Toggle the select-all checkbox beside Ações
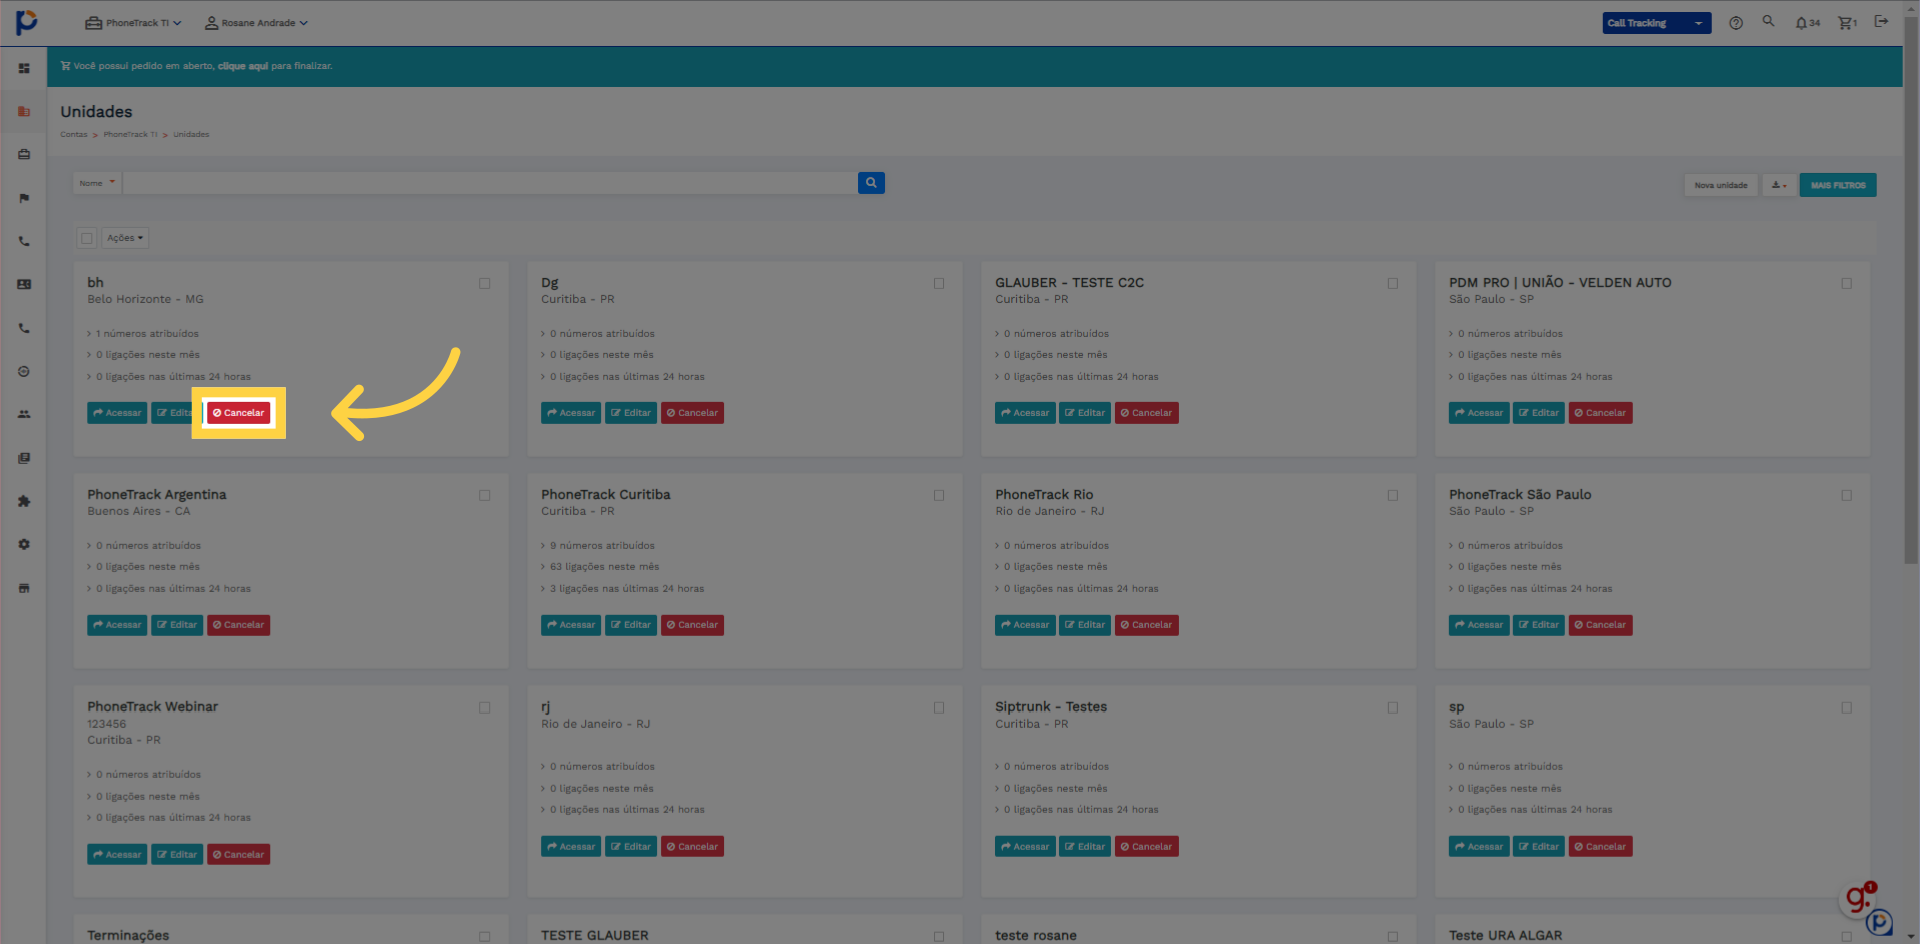This screenshot has width=1920, height=944. point(87,238)
